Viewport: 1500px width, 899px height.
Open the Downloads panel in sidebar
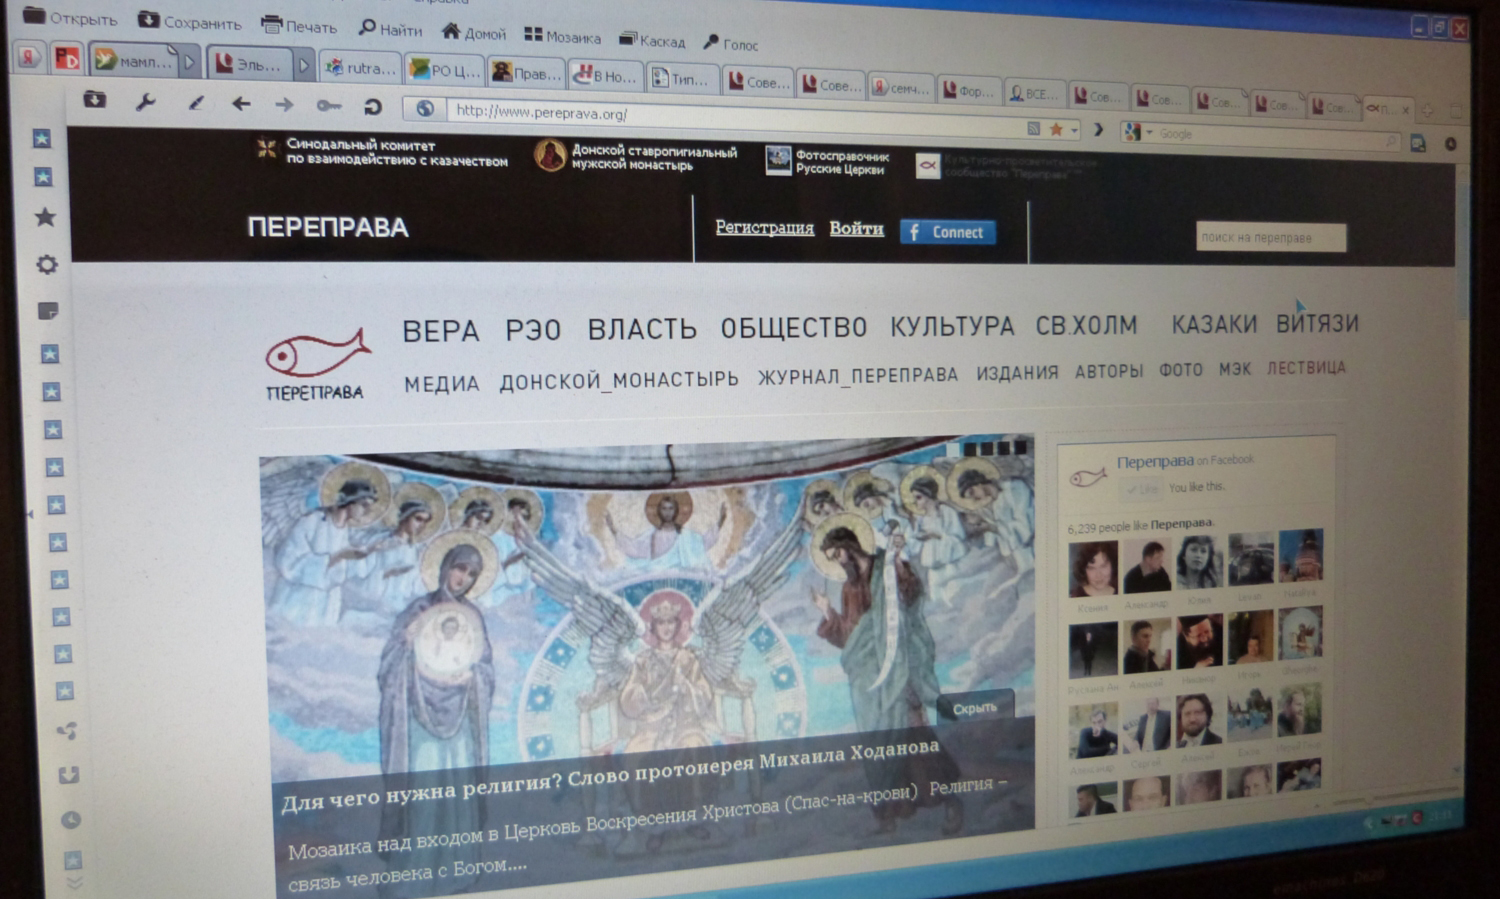point(69,775)
